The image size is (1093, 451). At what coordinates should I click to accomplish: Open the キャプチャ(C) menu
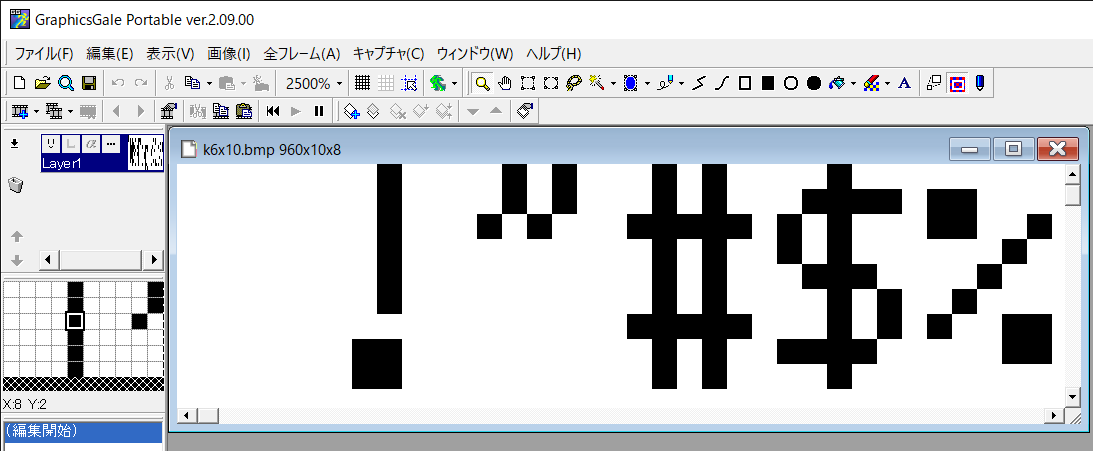(x=388, y=54)
